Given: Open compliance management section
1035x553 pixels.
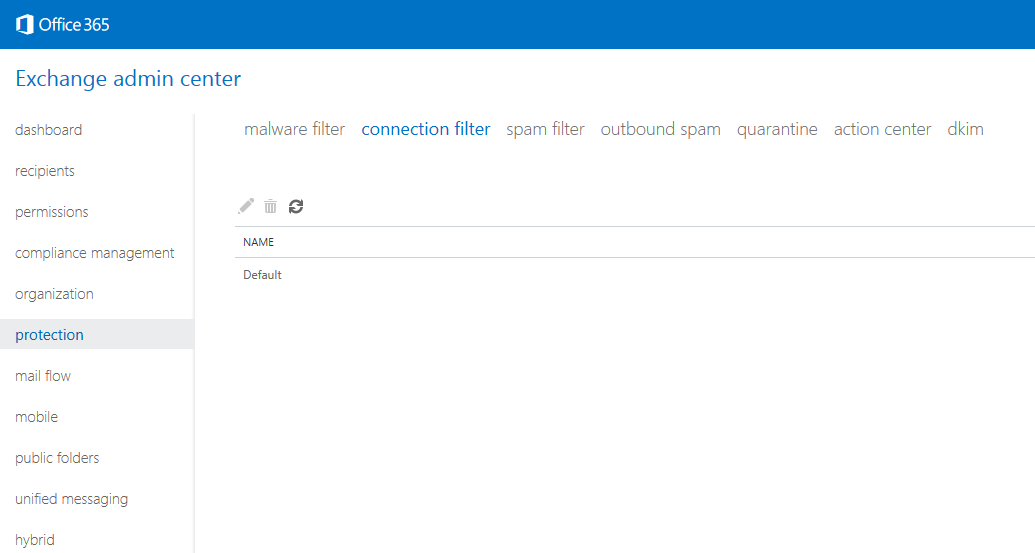Looking at the screenshot, I should 94,253.
